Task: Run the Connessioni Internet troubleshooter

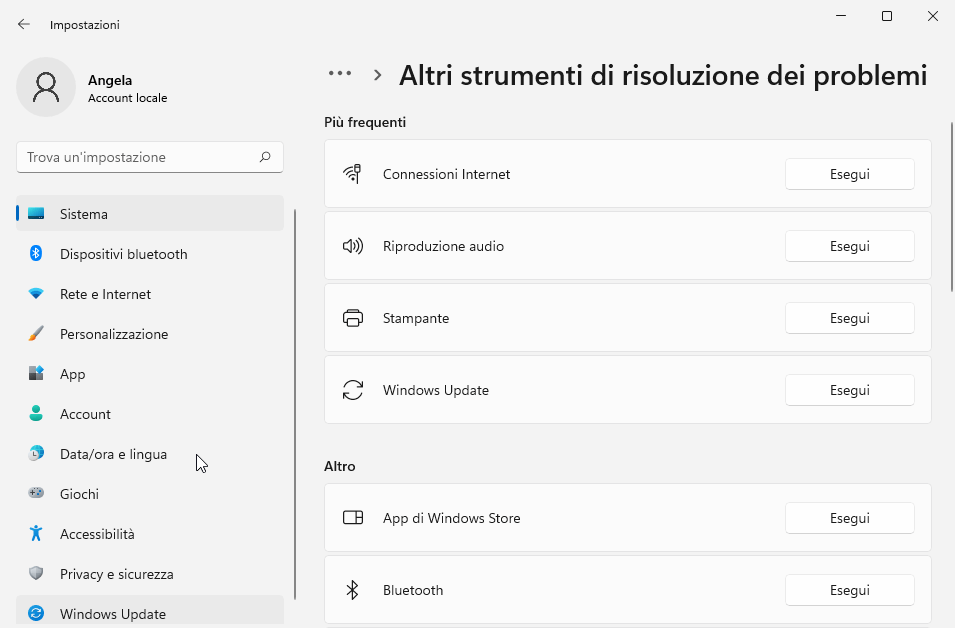Action: (849, 174)
